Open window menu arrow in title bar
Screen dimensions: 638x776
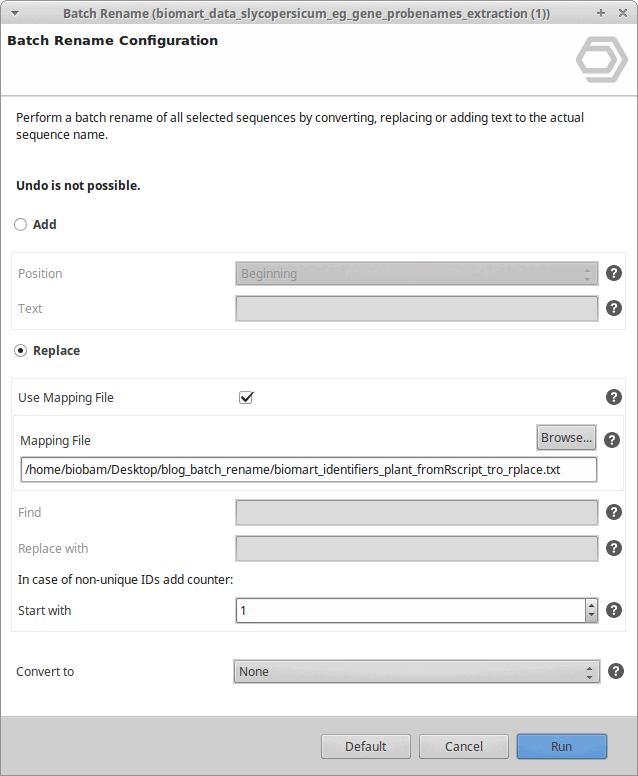pyautogui.click(x=15, y=13)
